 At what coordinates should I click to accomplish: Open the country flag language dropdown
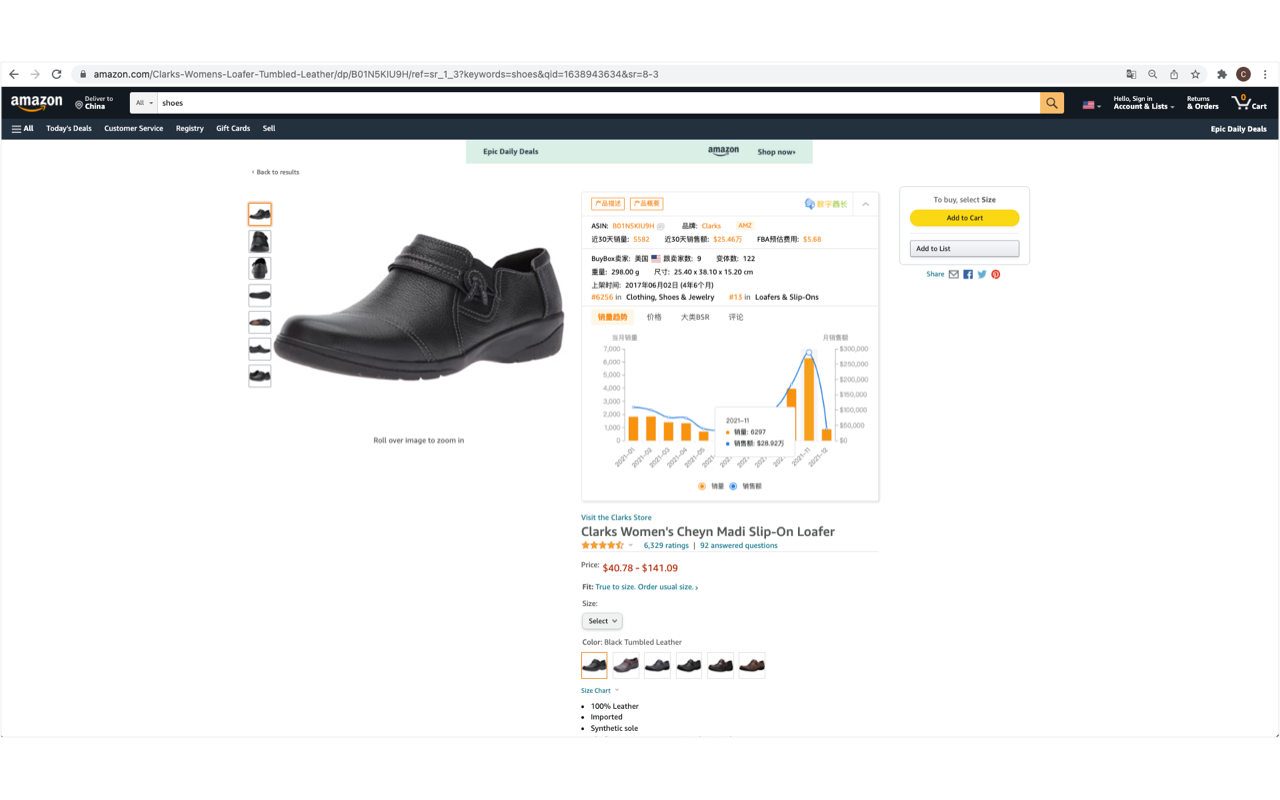point(1091,104)
